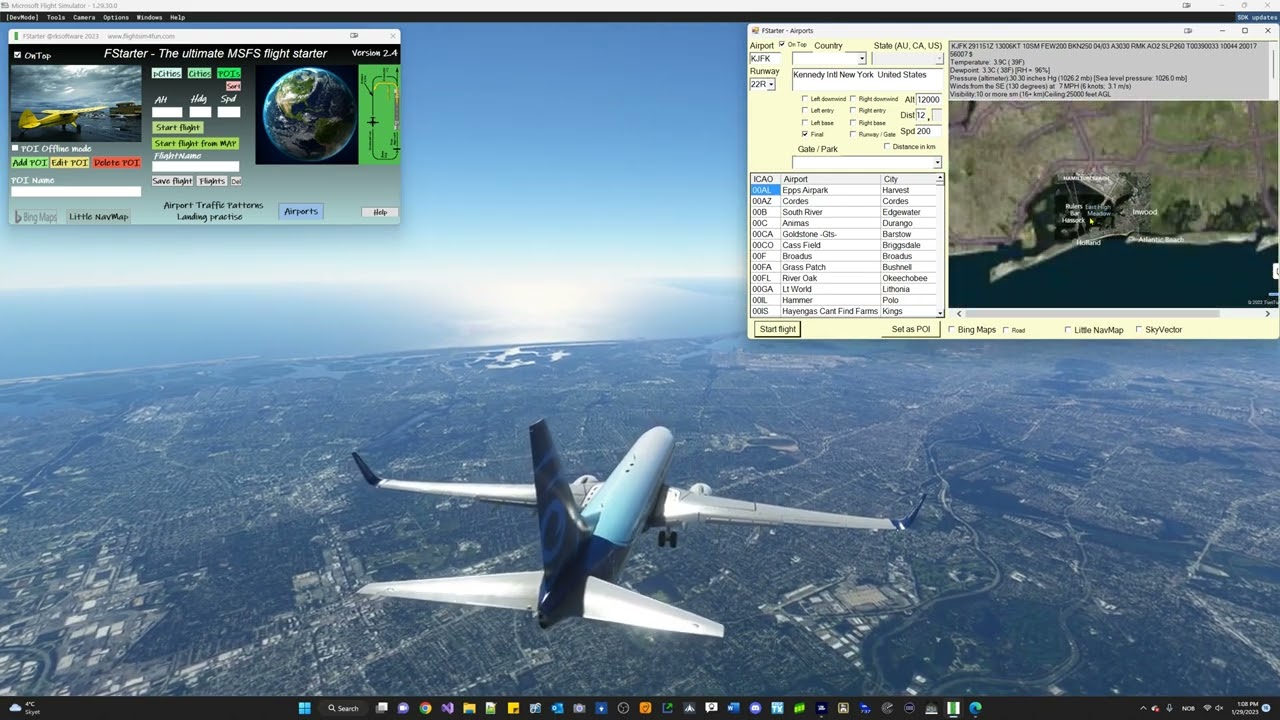
Task: Check the Runway / Gate option
Action: [x=853, y=134]
